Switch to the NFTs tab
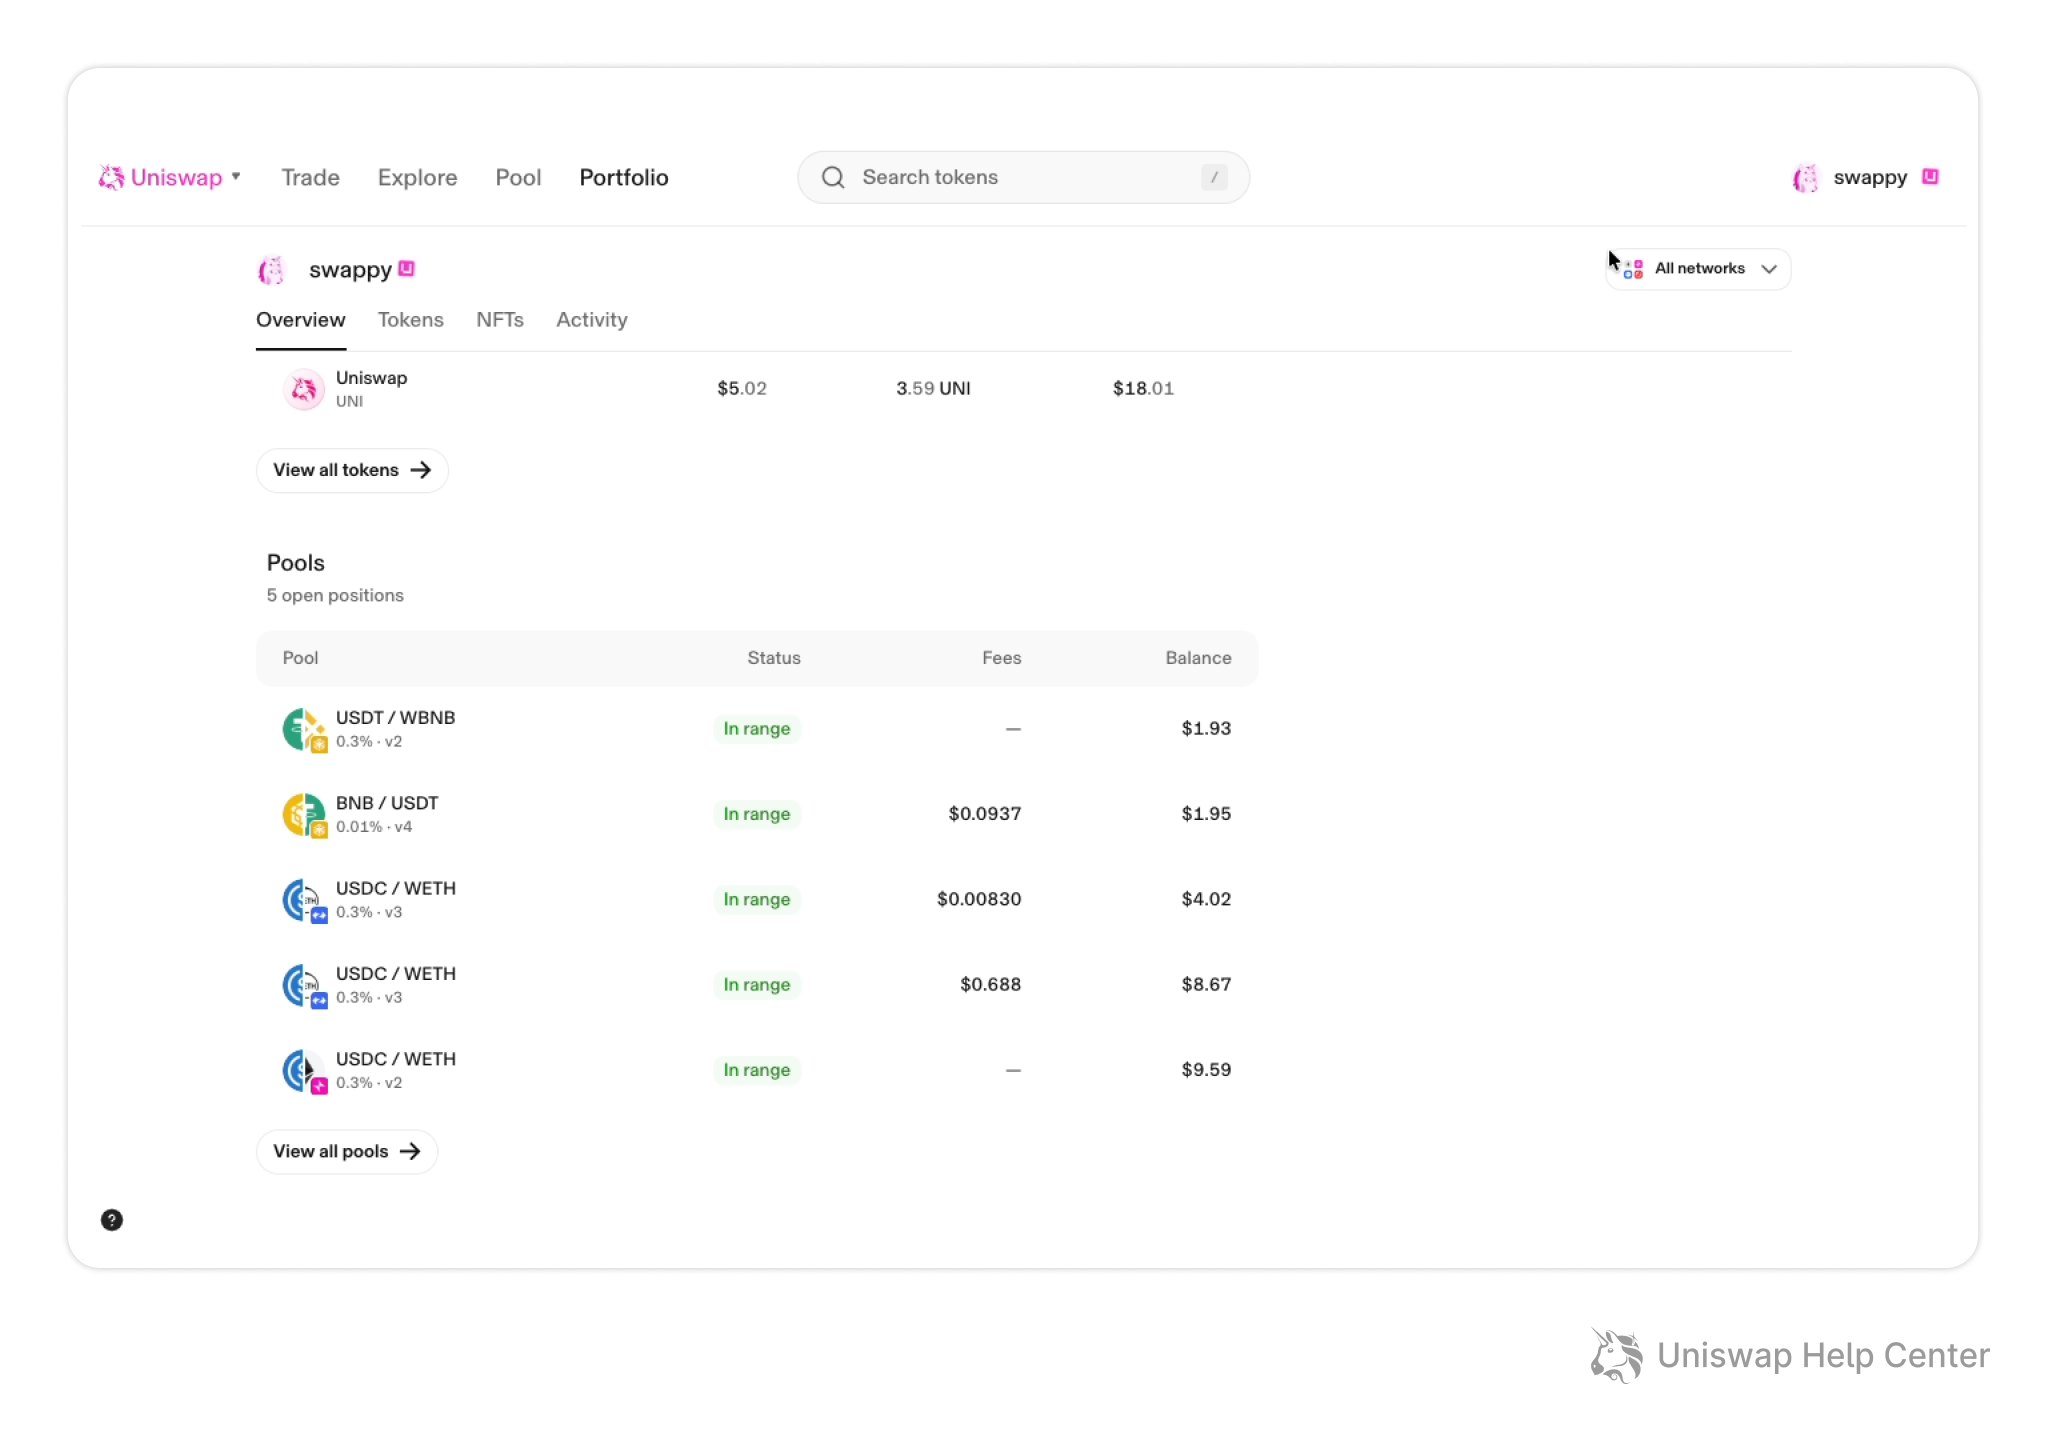Viewport: 2046px width, 1440px height. tap(500, 320)
